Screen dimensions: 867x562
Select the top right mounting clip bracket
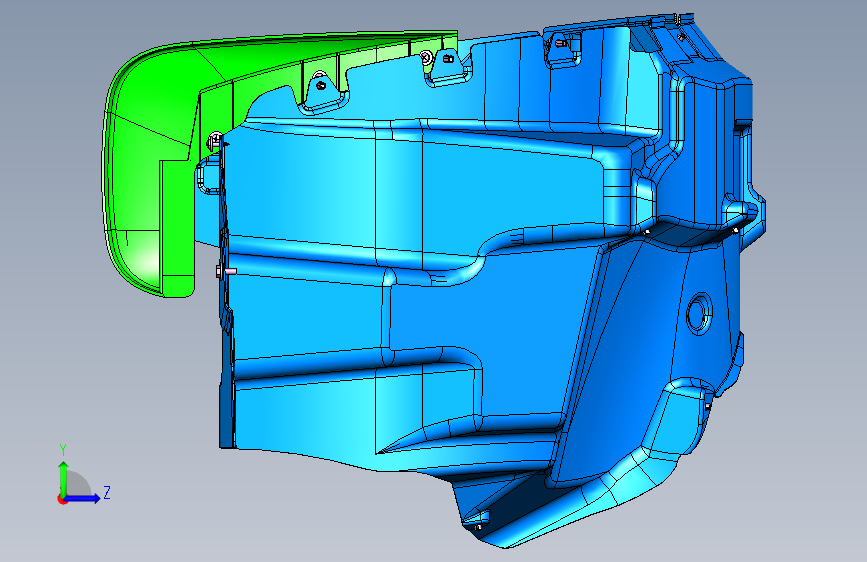click(x=563, y=48)
